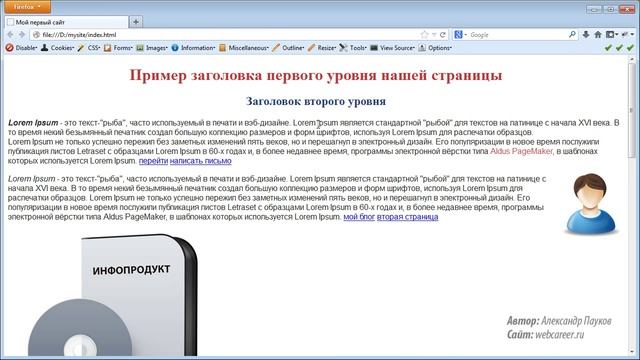Go forward with the forward arrow
640x360 pixels.
coord(22,35)
